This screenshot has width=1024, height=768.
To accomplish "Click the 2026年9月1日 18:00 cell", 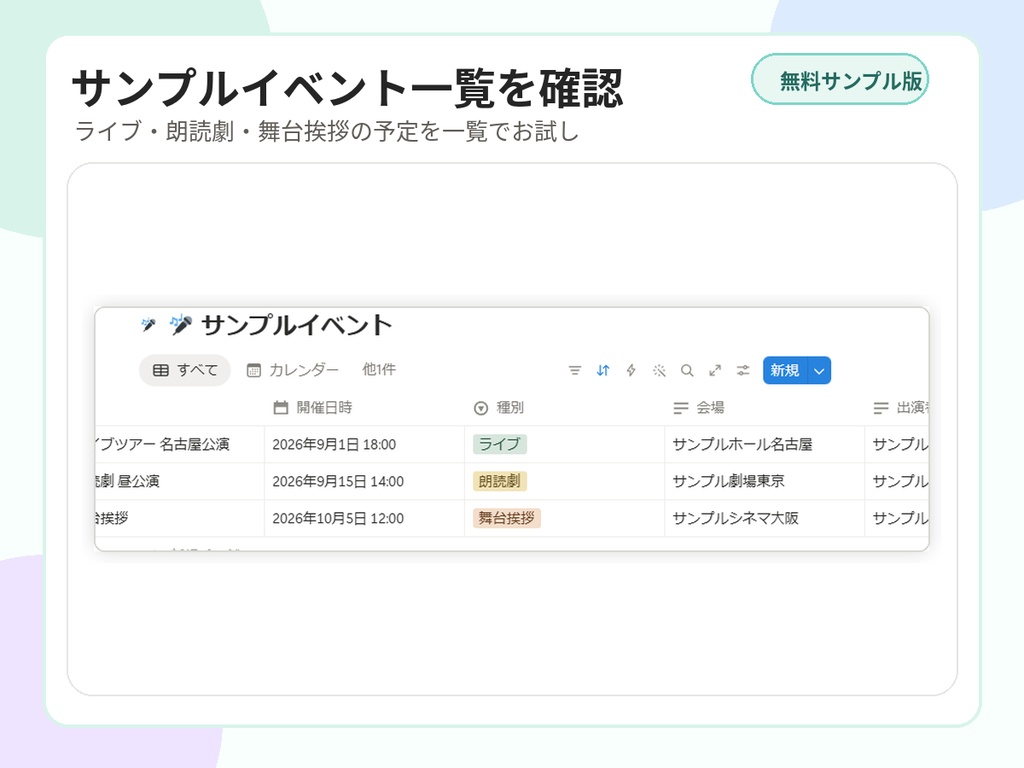I will (x=364, y=444).
